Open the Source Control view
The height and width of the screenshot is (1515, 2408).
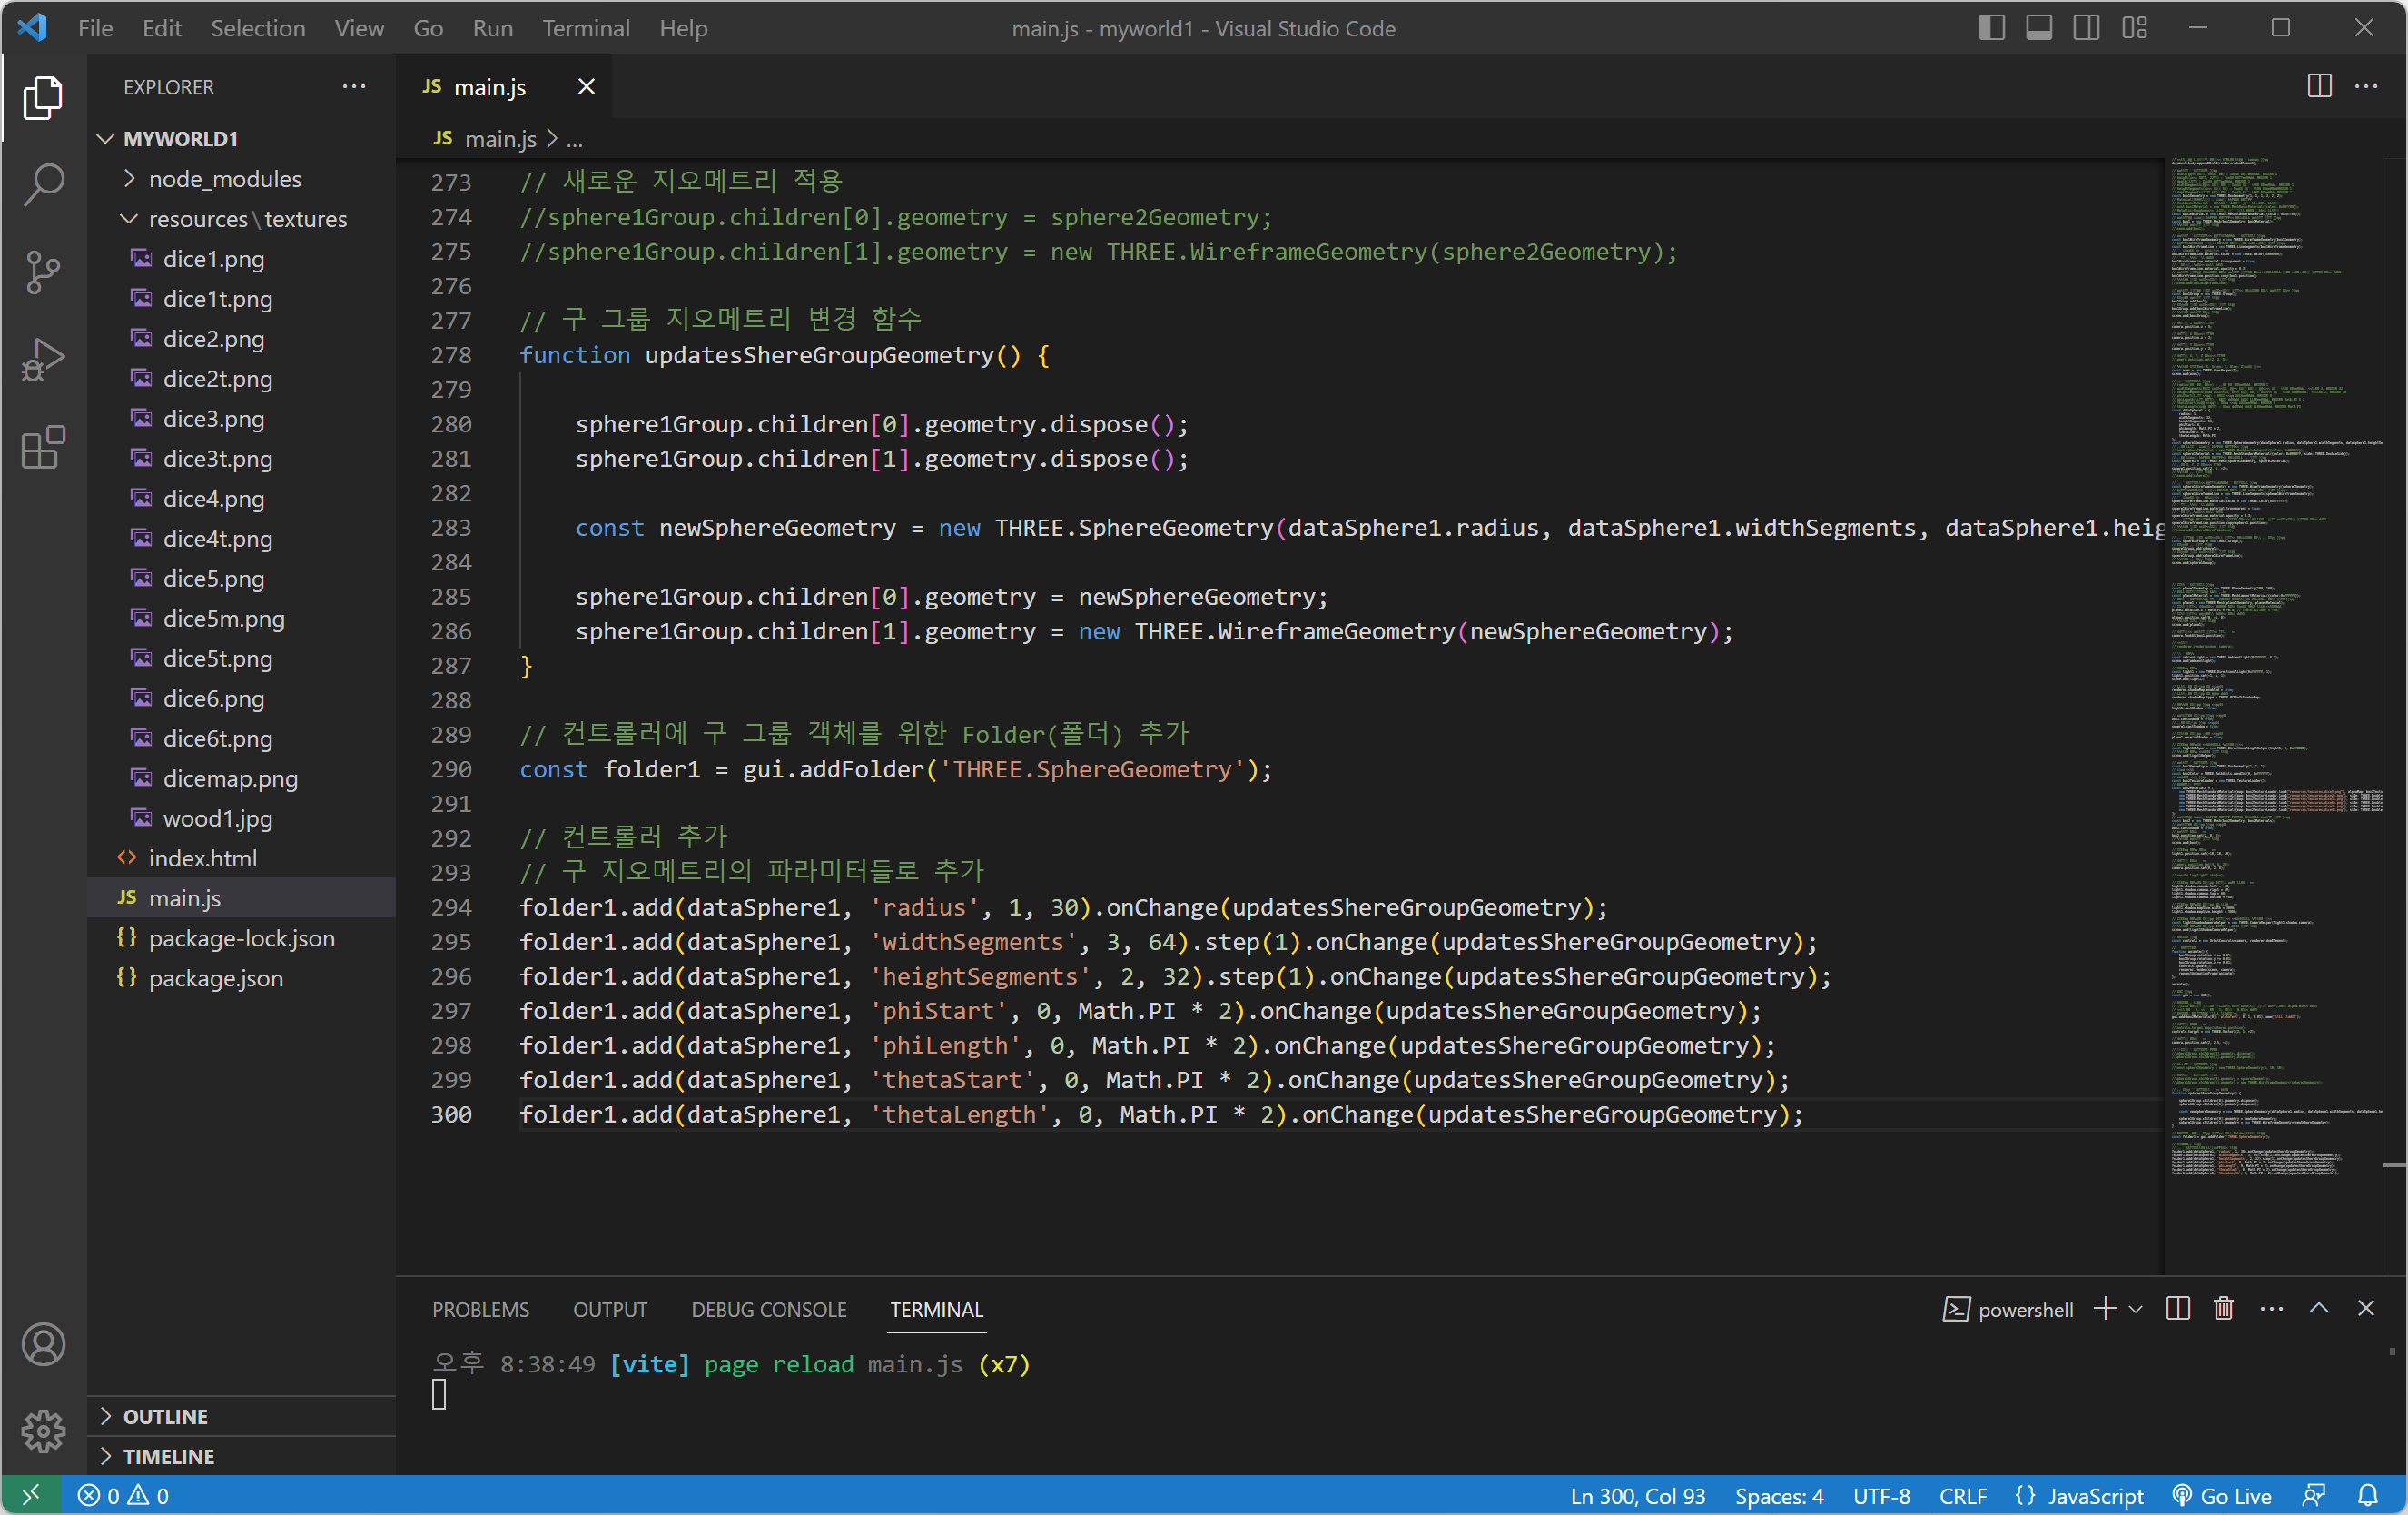tap(43, 272)
